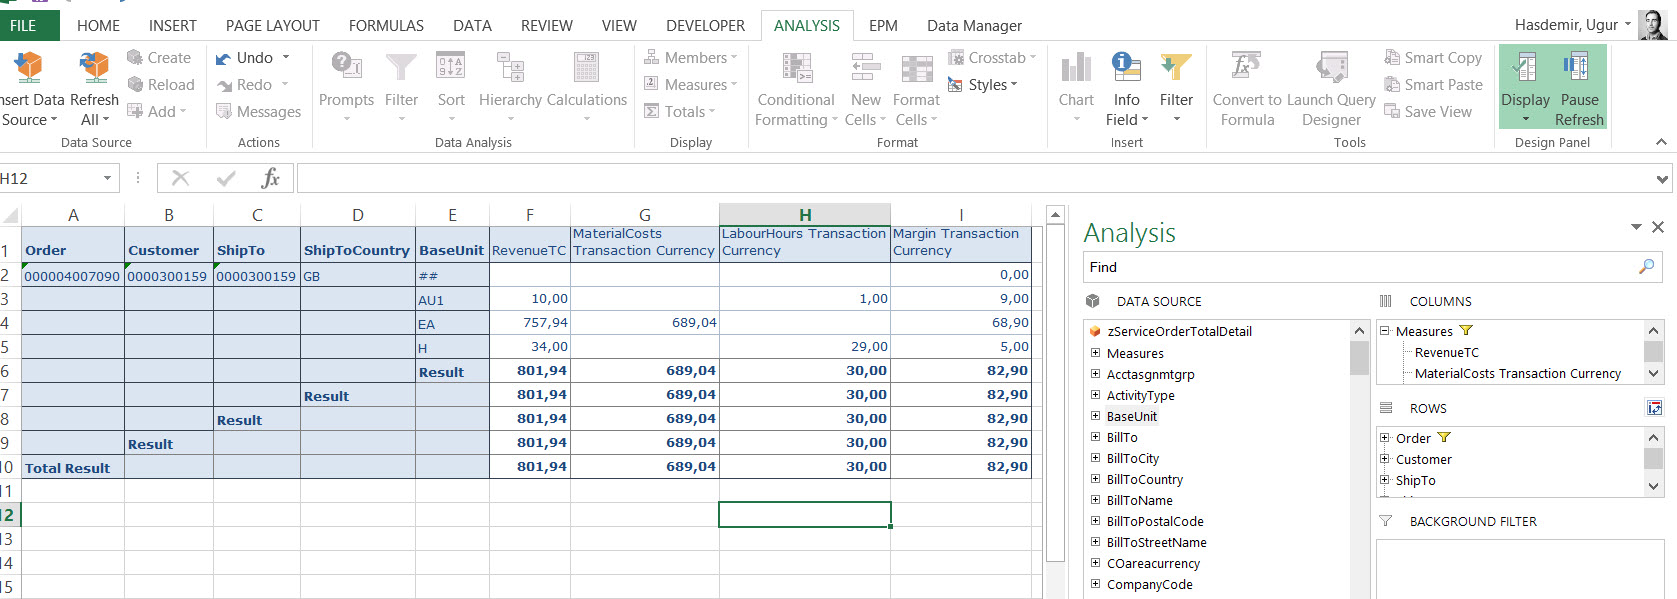Click the Messages button

coord(258,112)
